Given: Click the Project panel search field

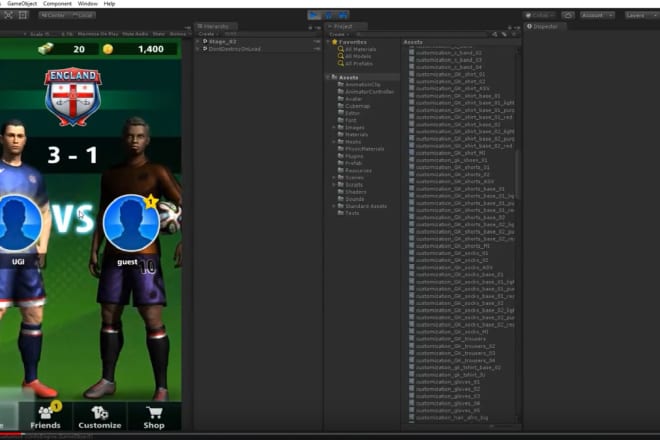Looking at the screenshot, I should 421,34.
